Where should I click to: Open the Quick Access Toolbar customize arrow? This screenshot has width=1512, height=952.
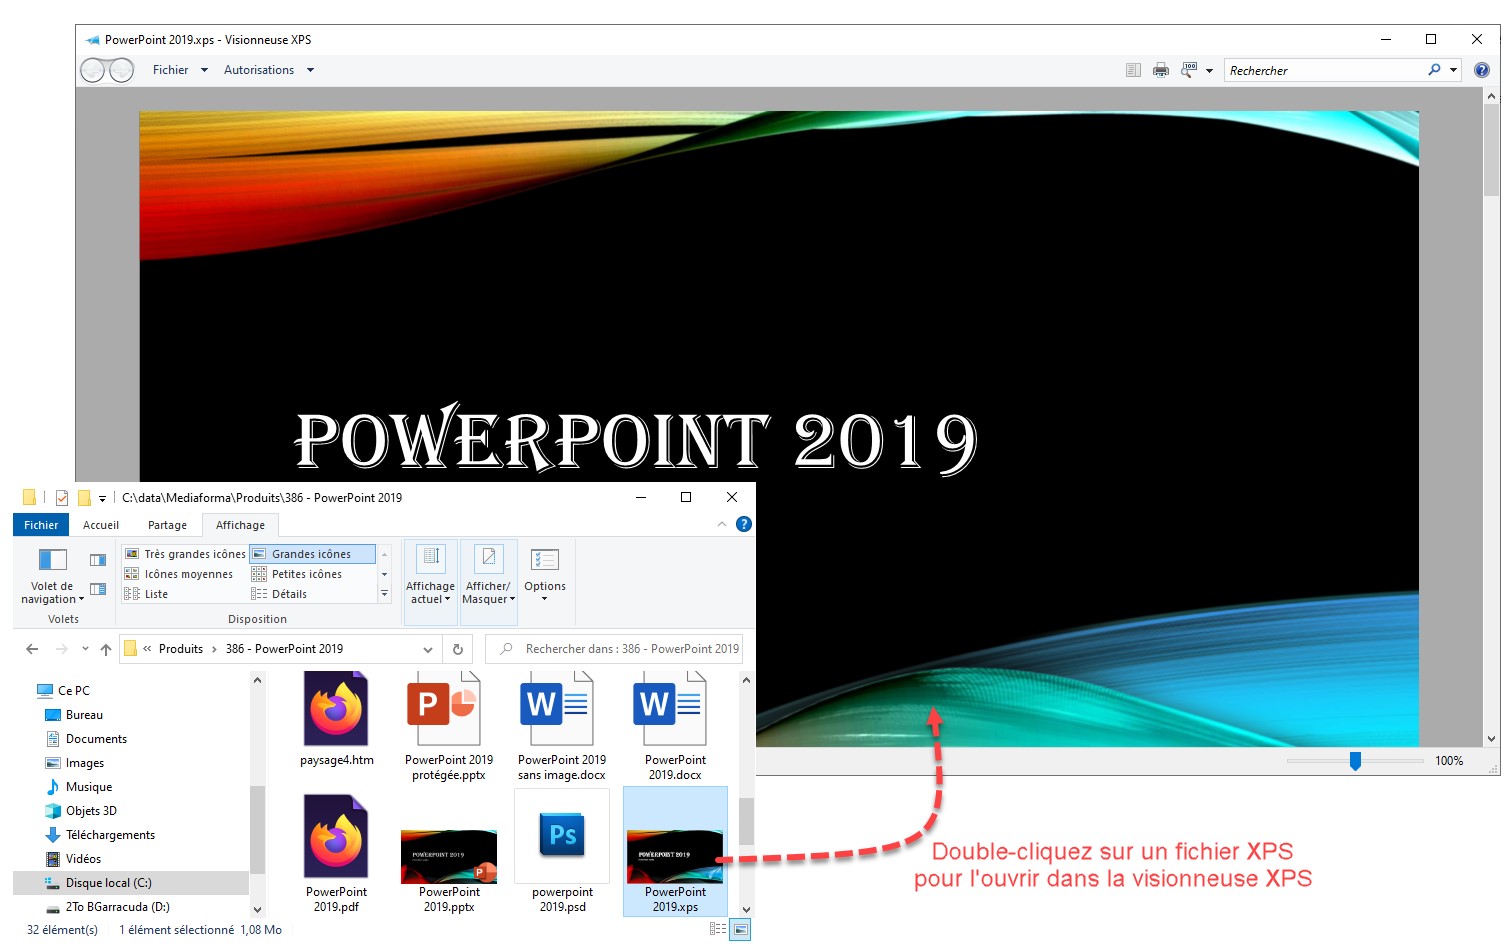(x=102, y=498)
